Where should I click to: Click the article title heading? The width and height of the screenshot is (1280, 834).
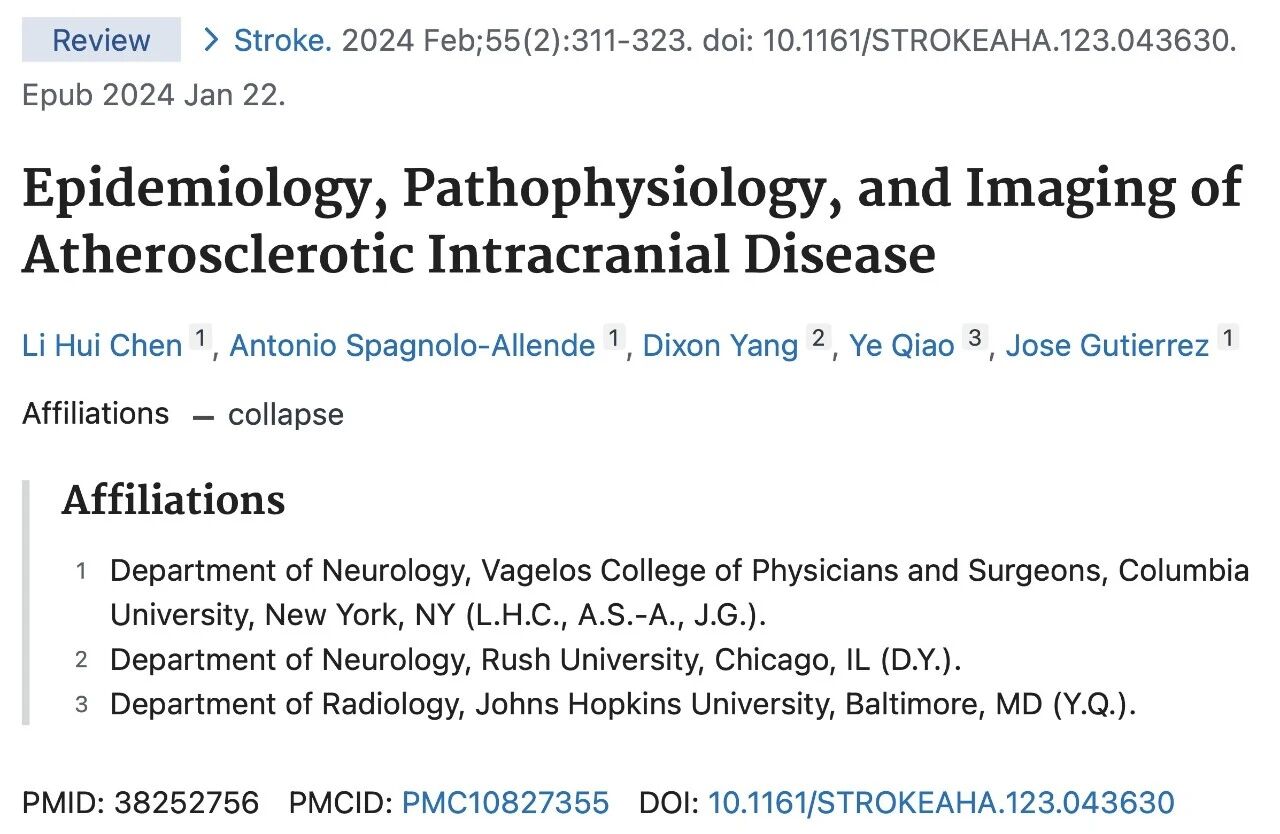point(630,222)
